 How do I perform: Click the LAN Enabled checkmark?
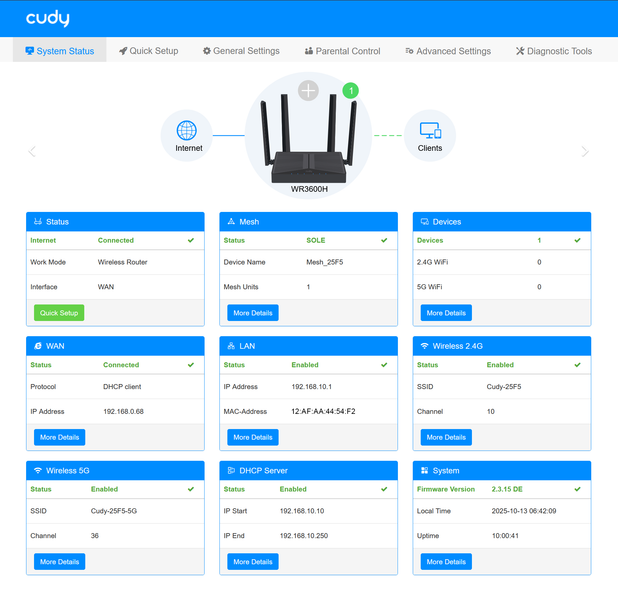[x=384, y=365]
